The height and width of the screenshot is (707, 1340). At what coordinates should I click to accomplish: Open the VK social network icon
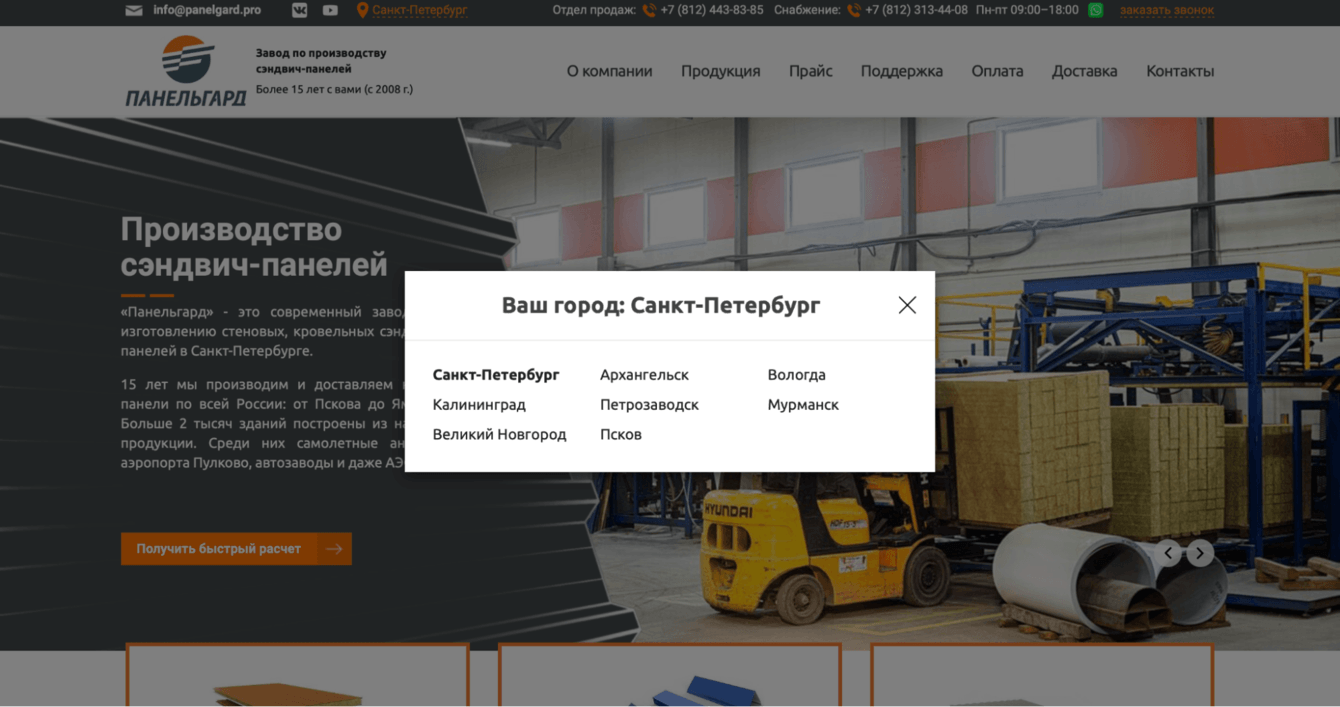[299, 10]
